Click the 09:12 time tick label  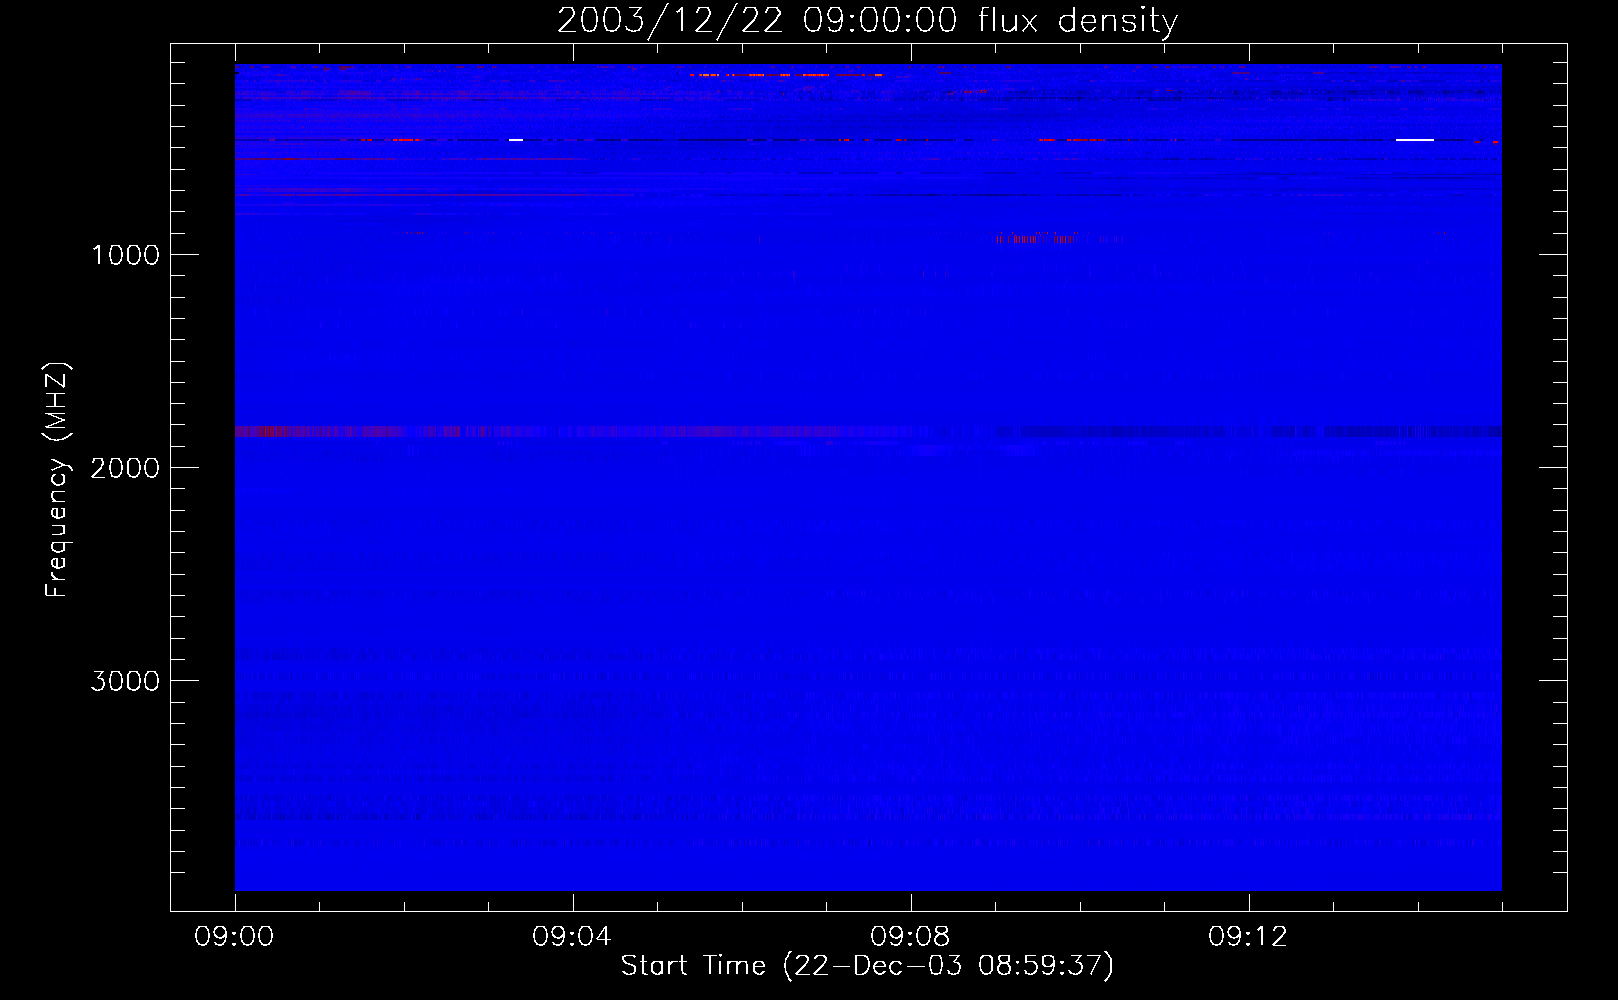click(x=1248, y=937)
